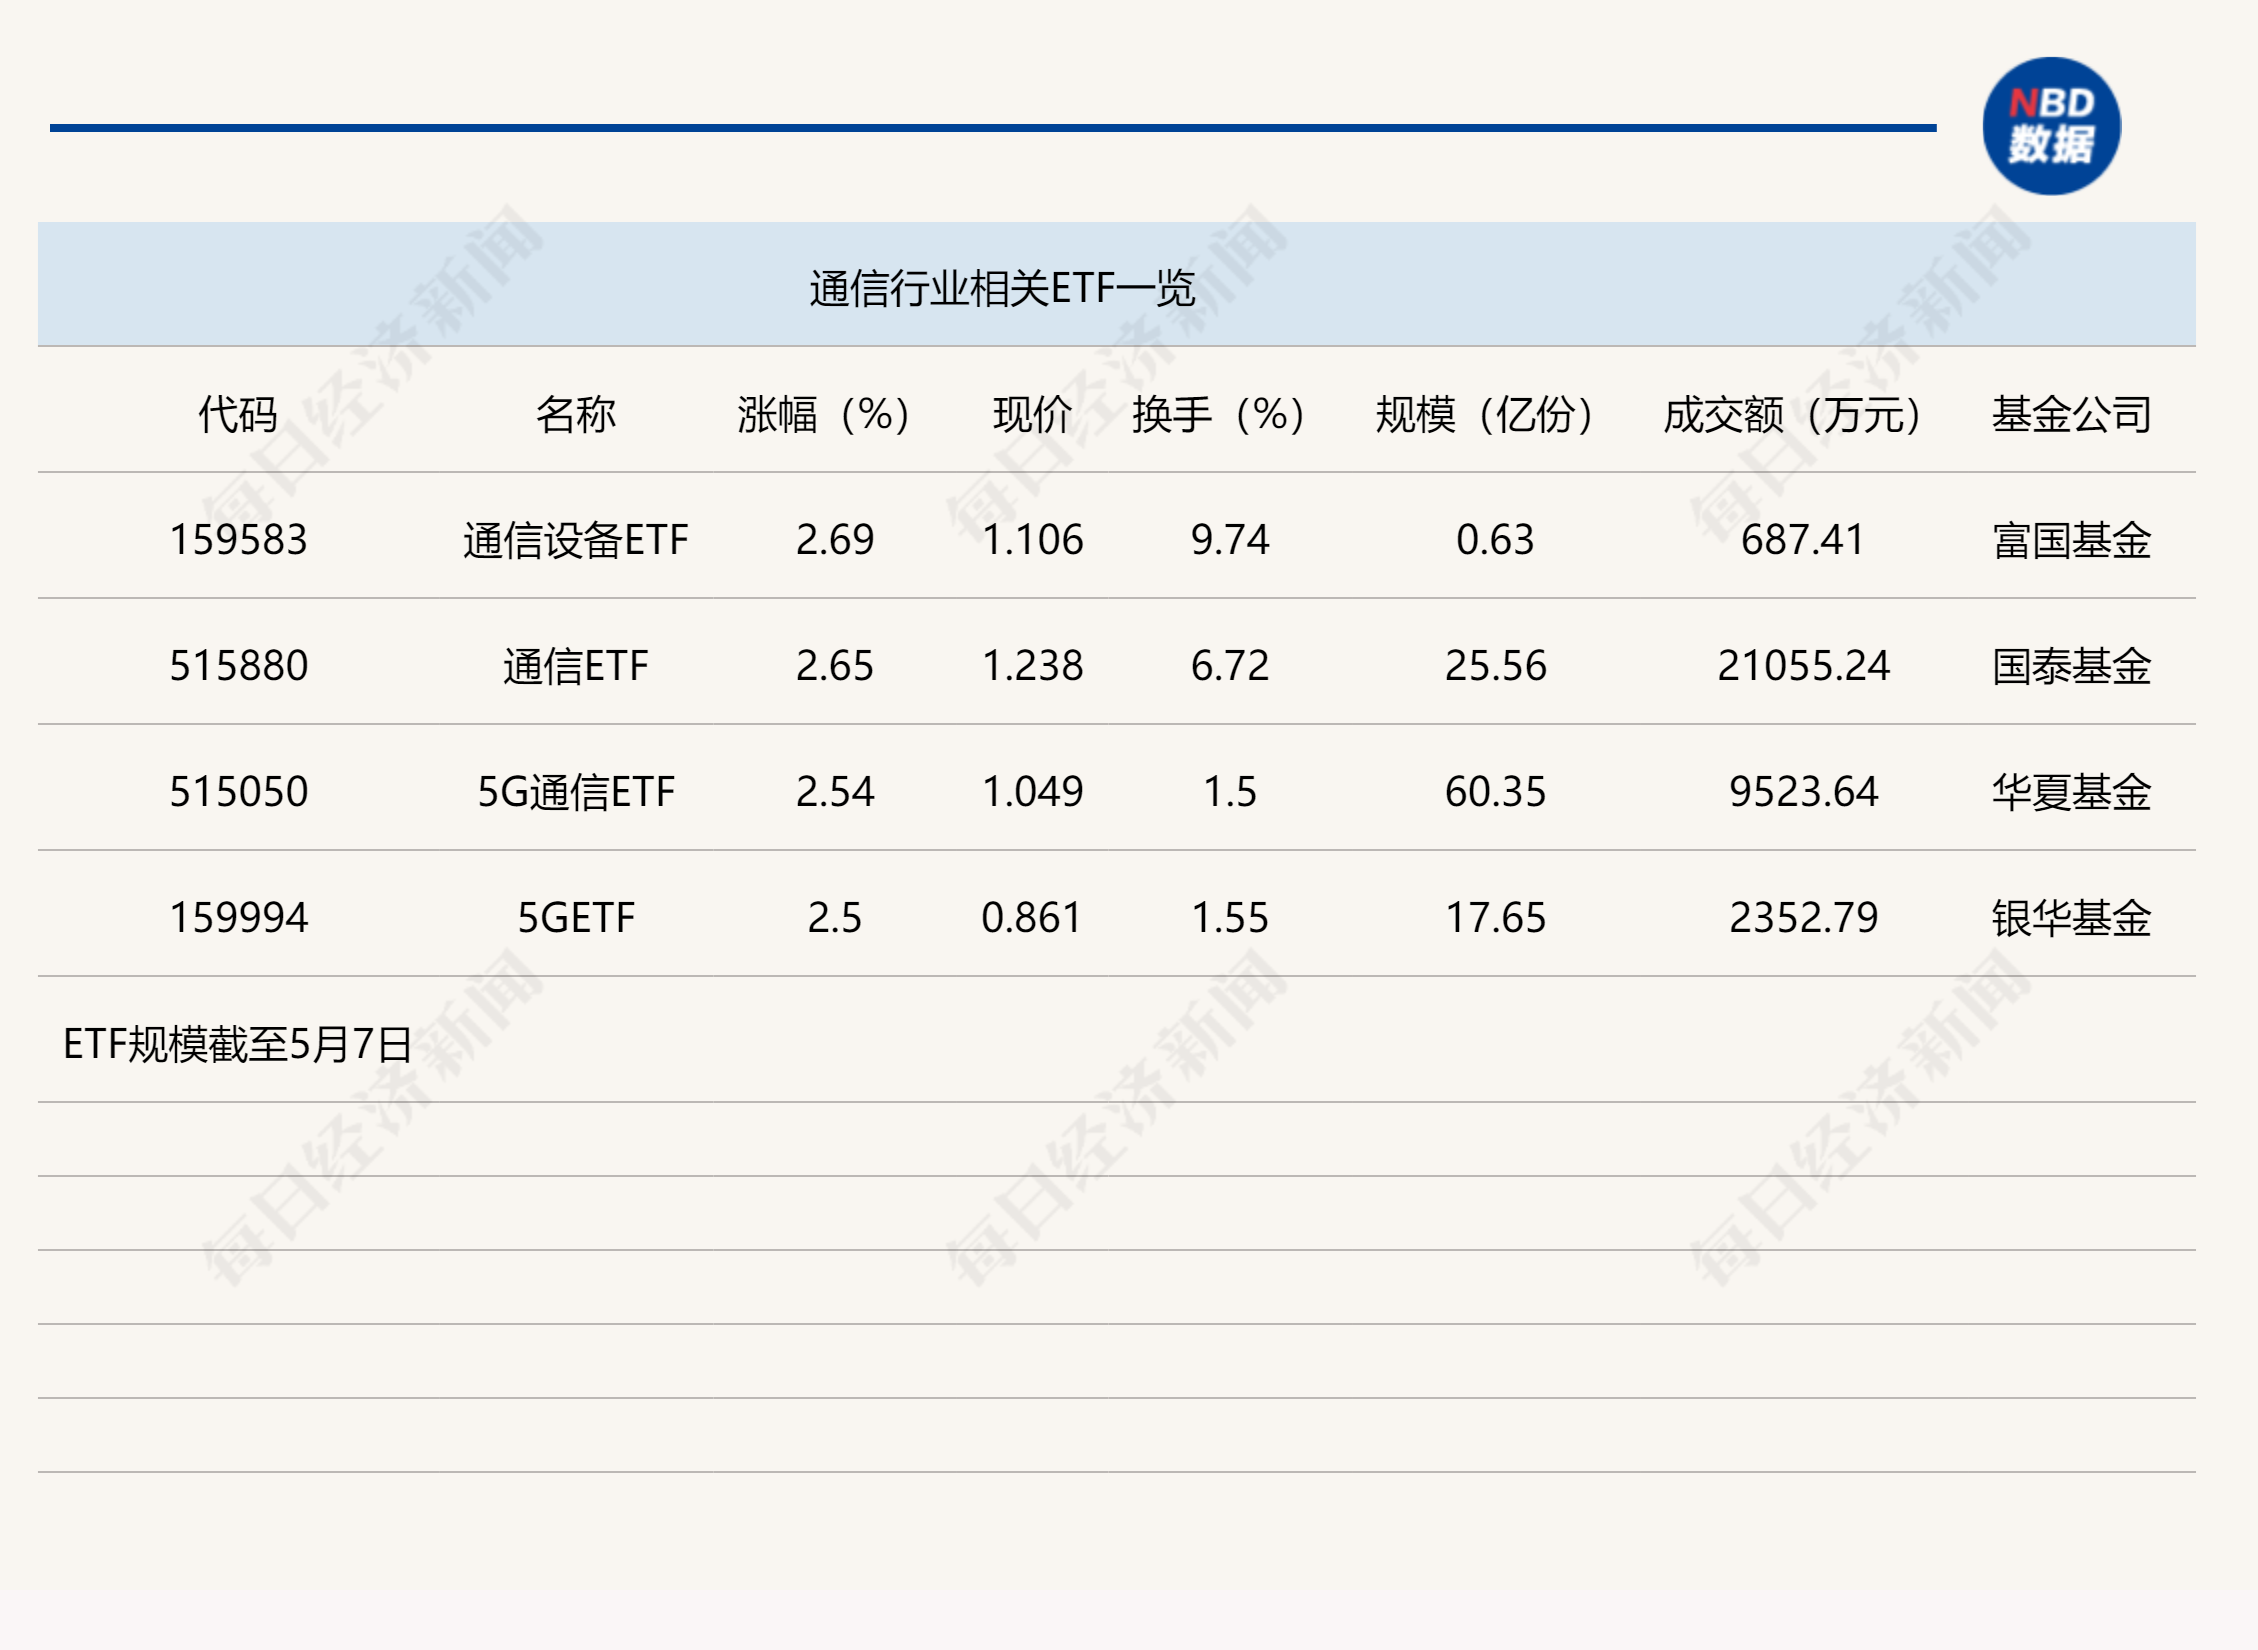Image resolution: width=2258 pixels, height=1650 pixels.
Task: Select the 成交额（万元） column header
Action: [x=1792, y=414]
